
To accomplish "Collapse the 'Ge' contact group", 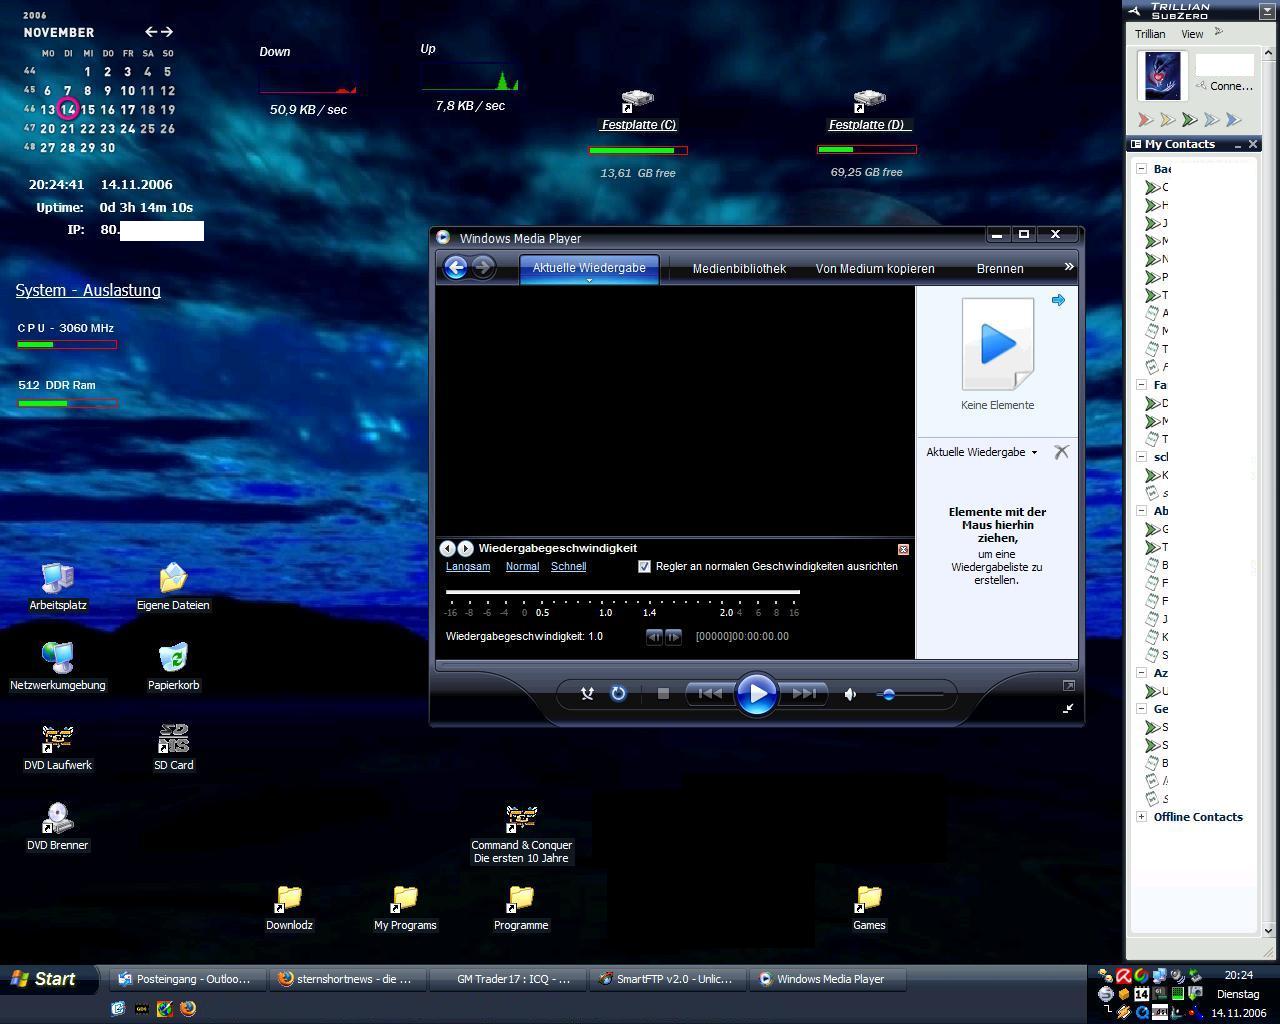I will tap(1142, 709).
